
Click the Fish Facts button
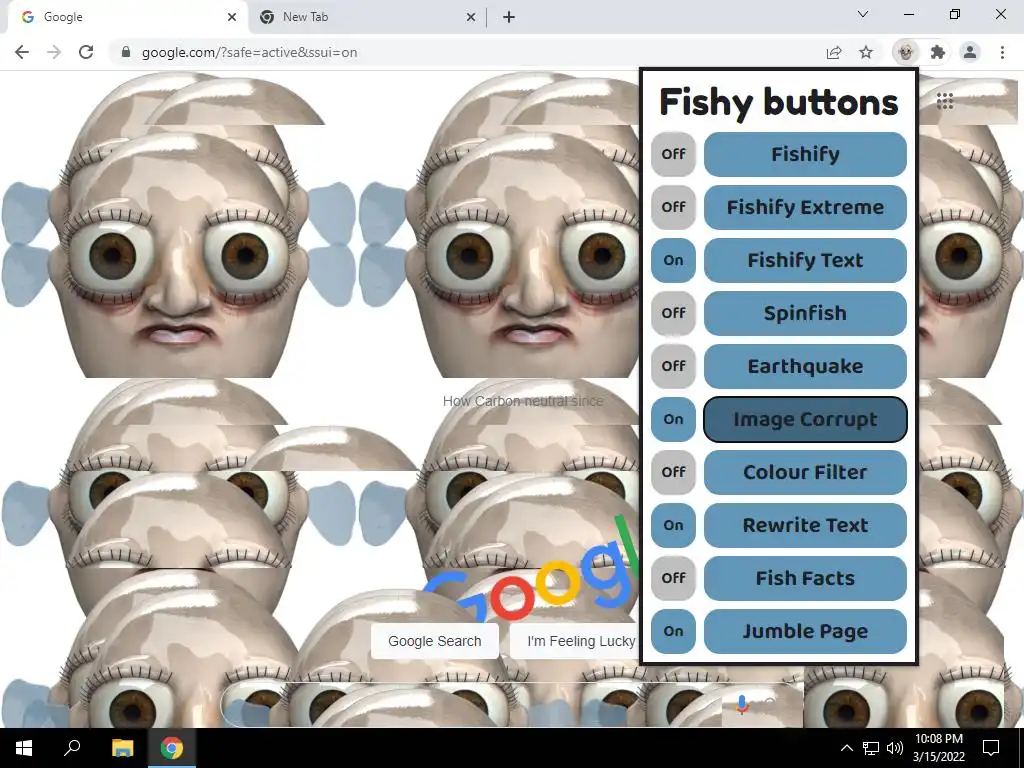tap(805, 578)
